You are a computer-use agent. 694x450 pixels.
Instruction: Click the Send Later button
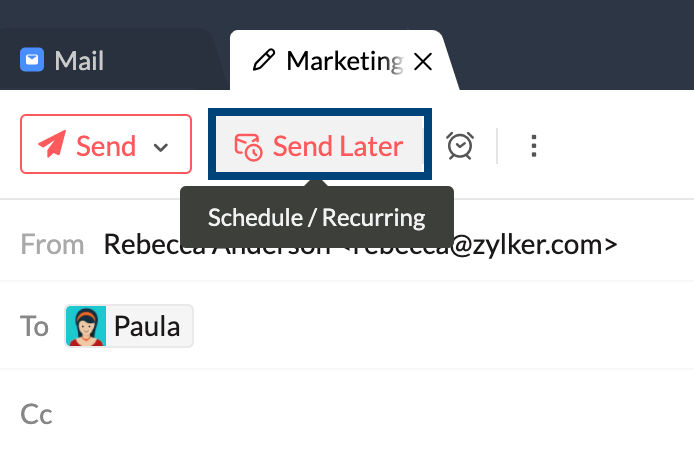[x=320, y=144]
